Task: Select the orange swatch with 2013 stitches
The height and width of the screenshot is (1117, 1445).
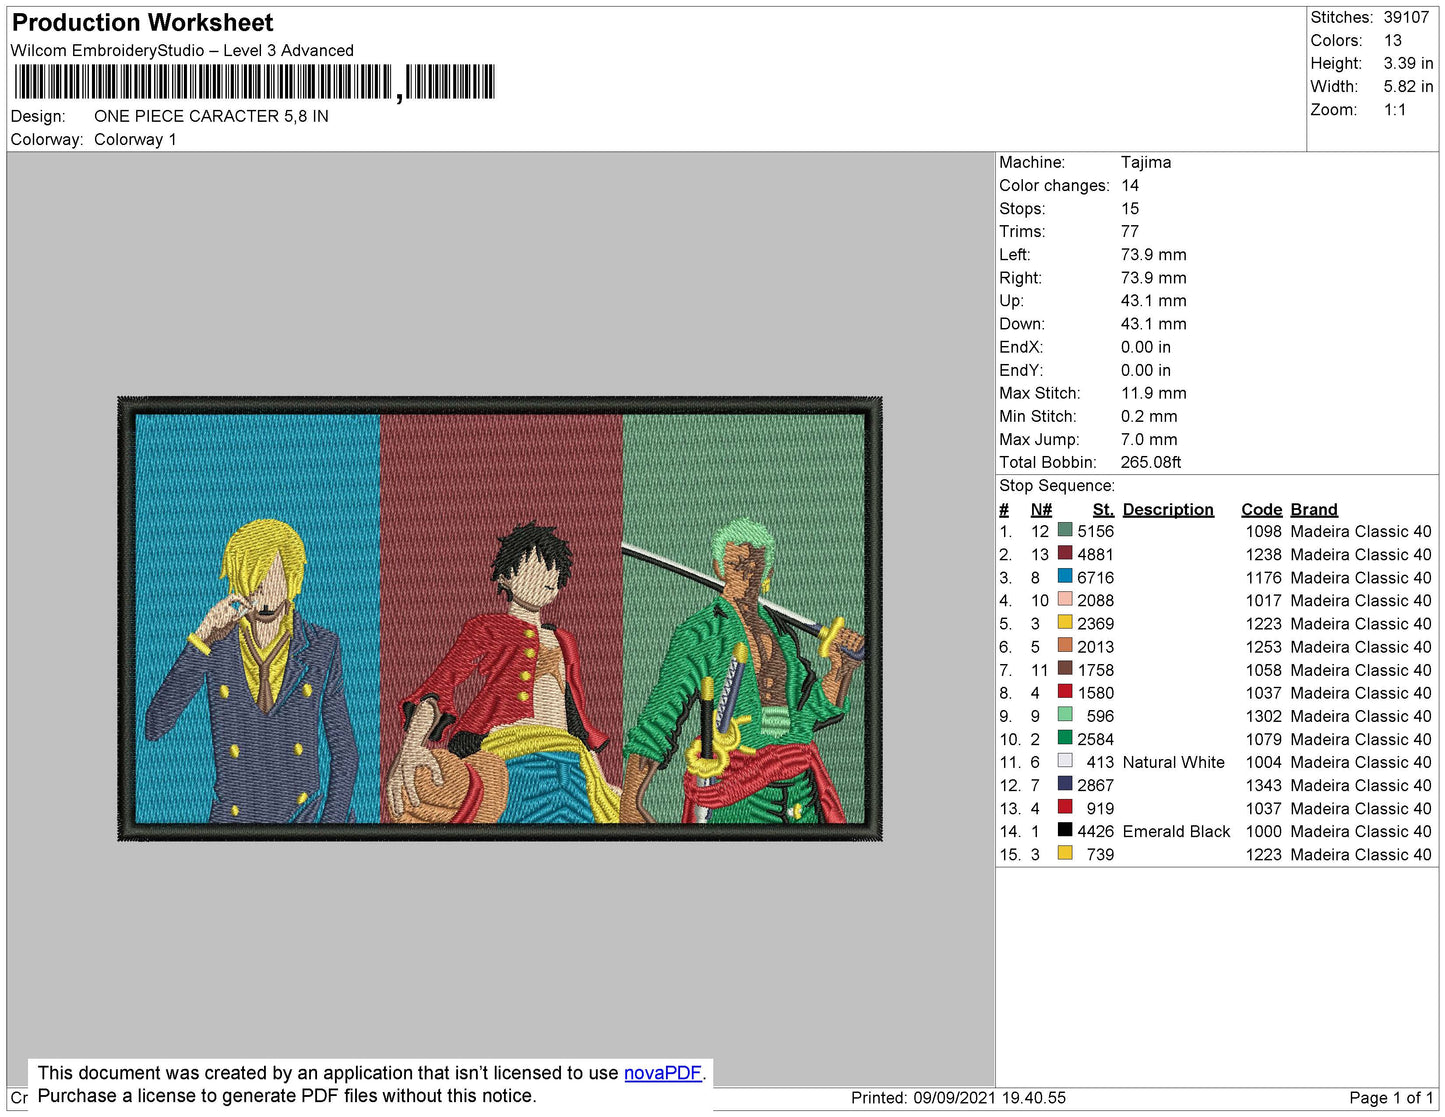Action: pyautogui.click(x=1065, y=645)
